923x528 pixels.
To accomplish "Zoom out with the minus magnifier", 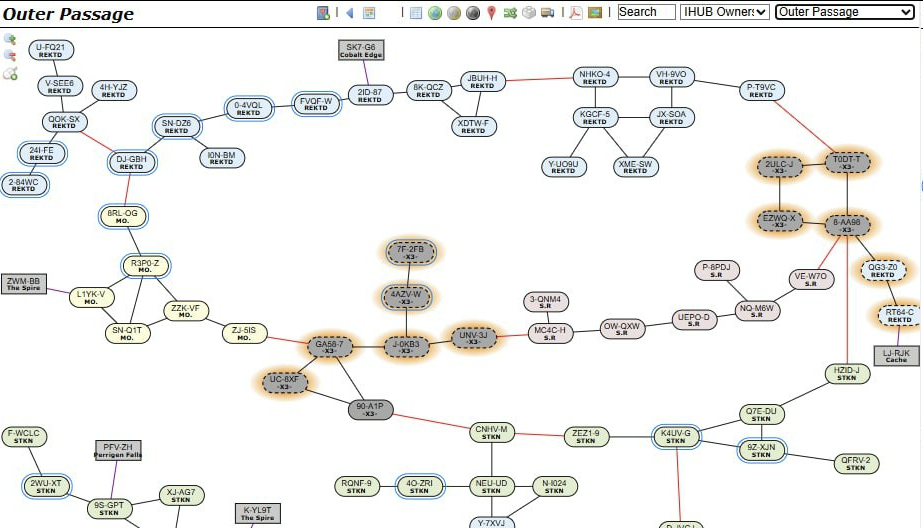I will [10, 56].
